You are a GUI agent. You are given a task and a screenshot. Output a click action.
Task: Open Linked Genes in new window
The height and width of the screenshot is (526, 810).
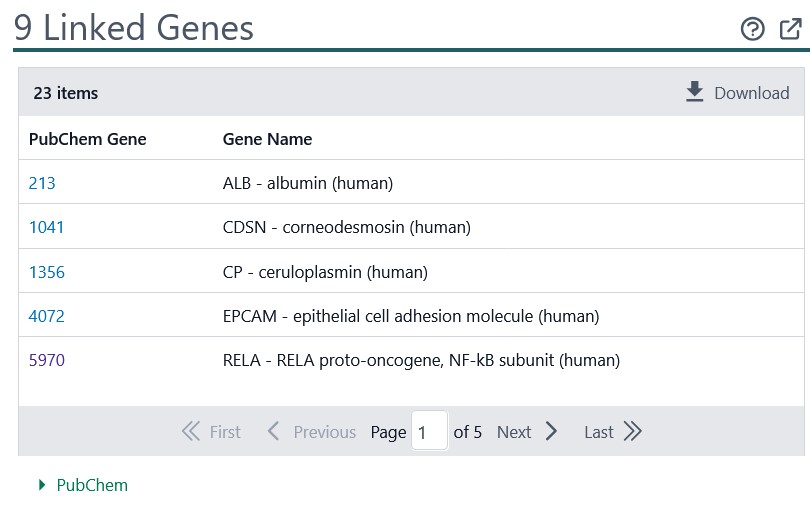[790, 29]
